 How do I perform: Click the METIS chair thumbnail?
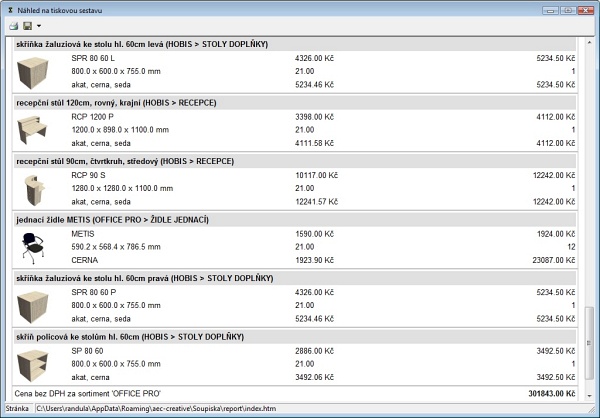click(x=33, y=248)
